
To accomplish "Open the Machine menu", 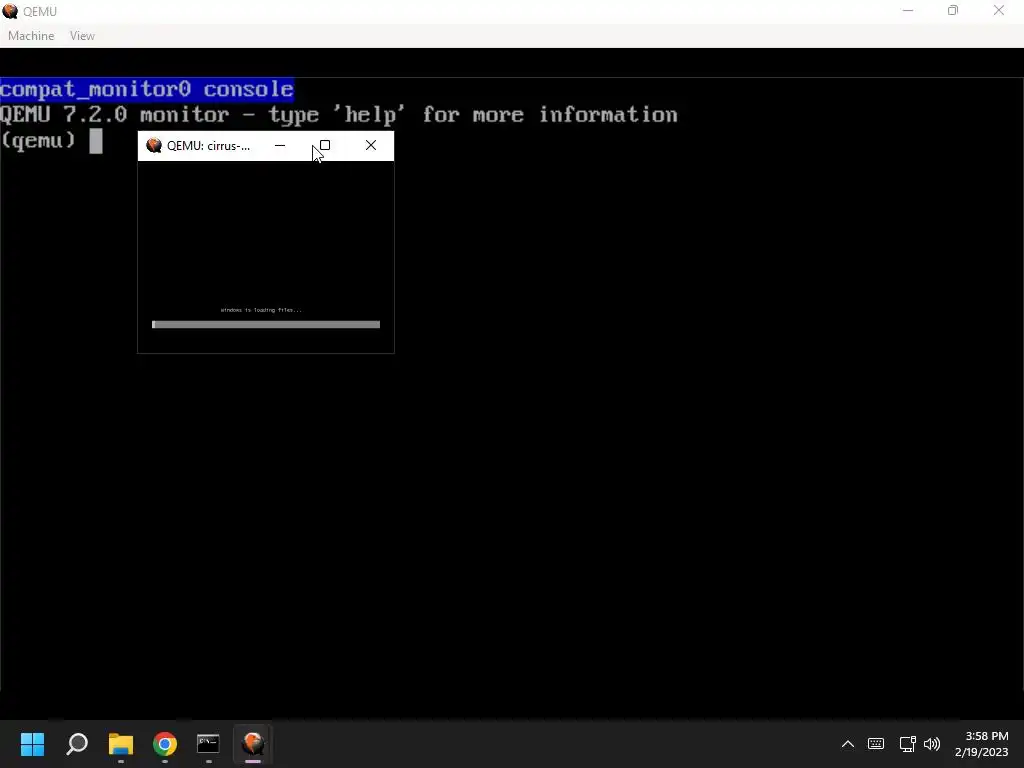I will point(31,36).
